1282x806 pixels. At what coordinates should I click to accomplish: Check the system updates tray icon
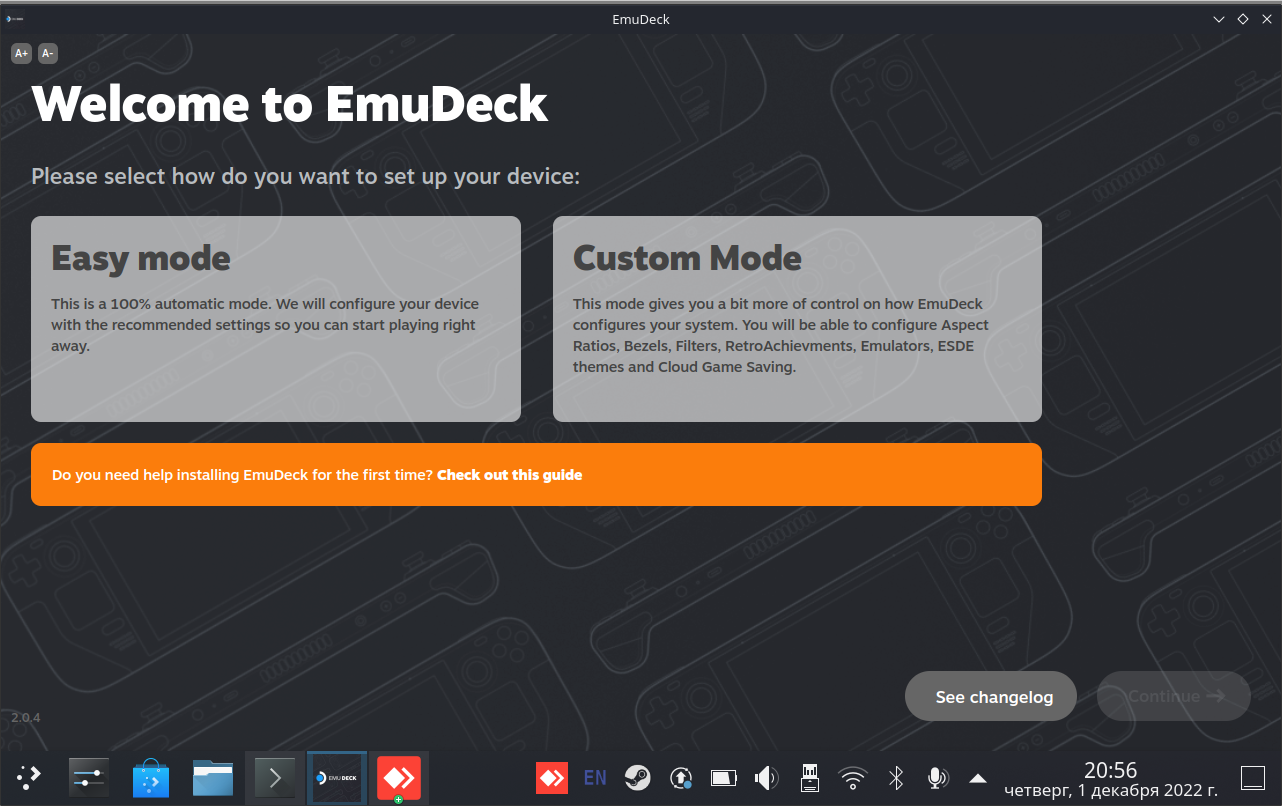click(681, 777)
